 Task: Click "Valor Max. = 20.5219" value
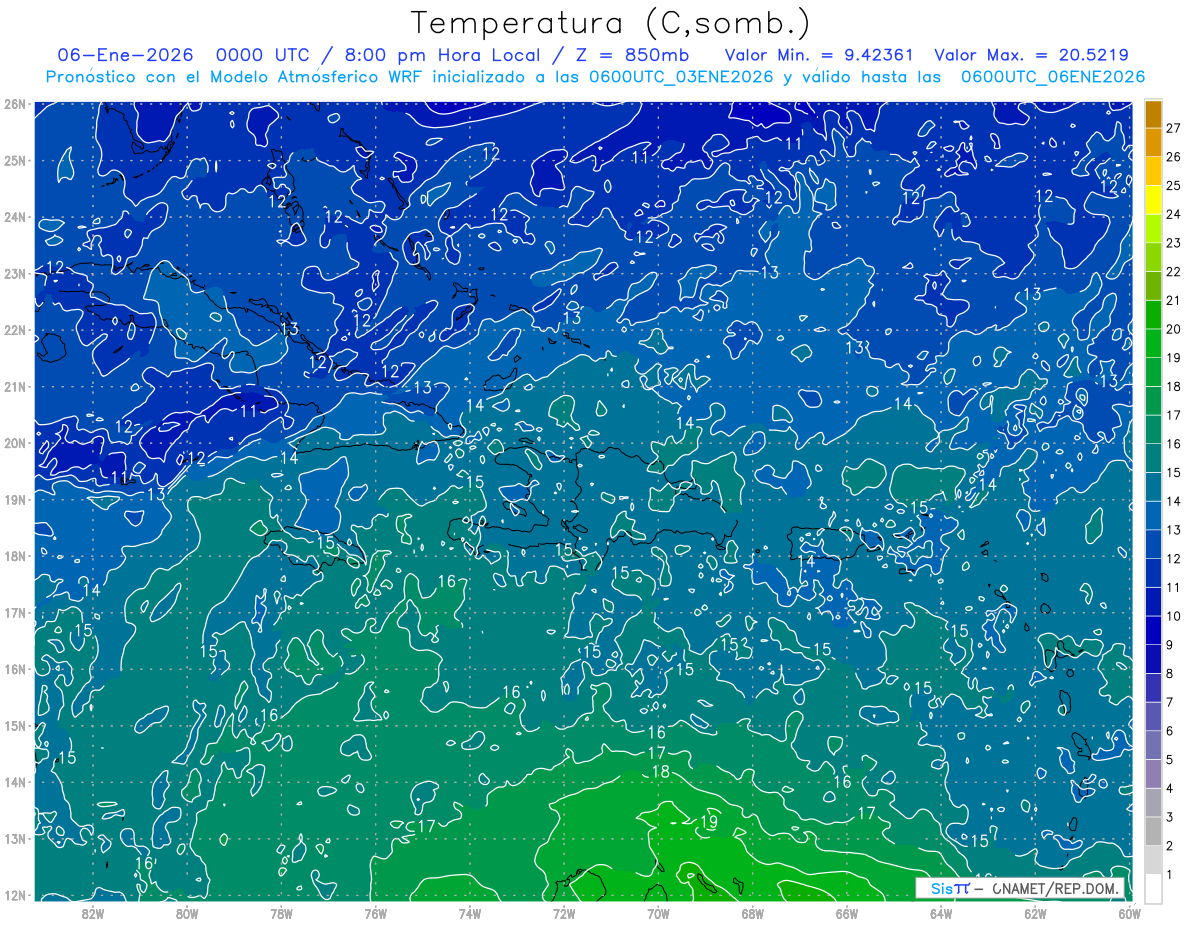[1032, 55]
